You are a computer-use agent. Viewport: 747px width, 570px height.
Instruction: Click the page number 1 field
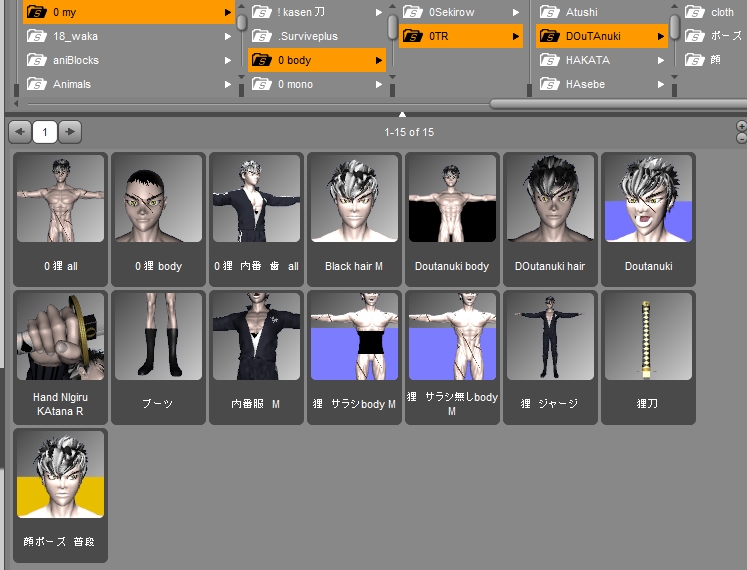45,132
